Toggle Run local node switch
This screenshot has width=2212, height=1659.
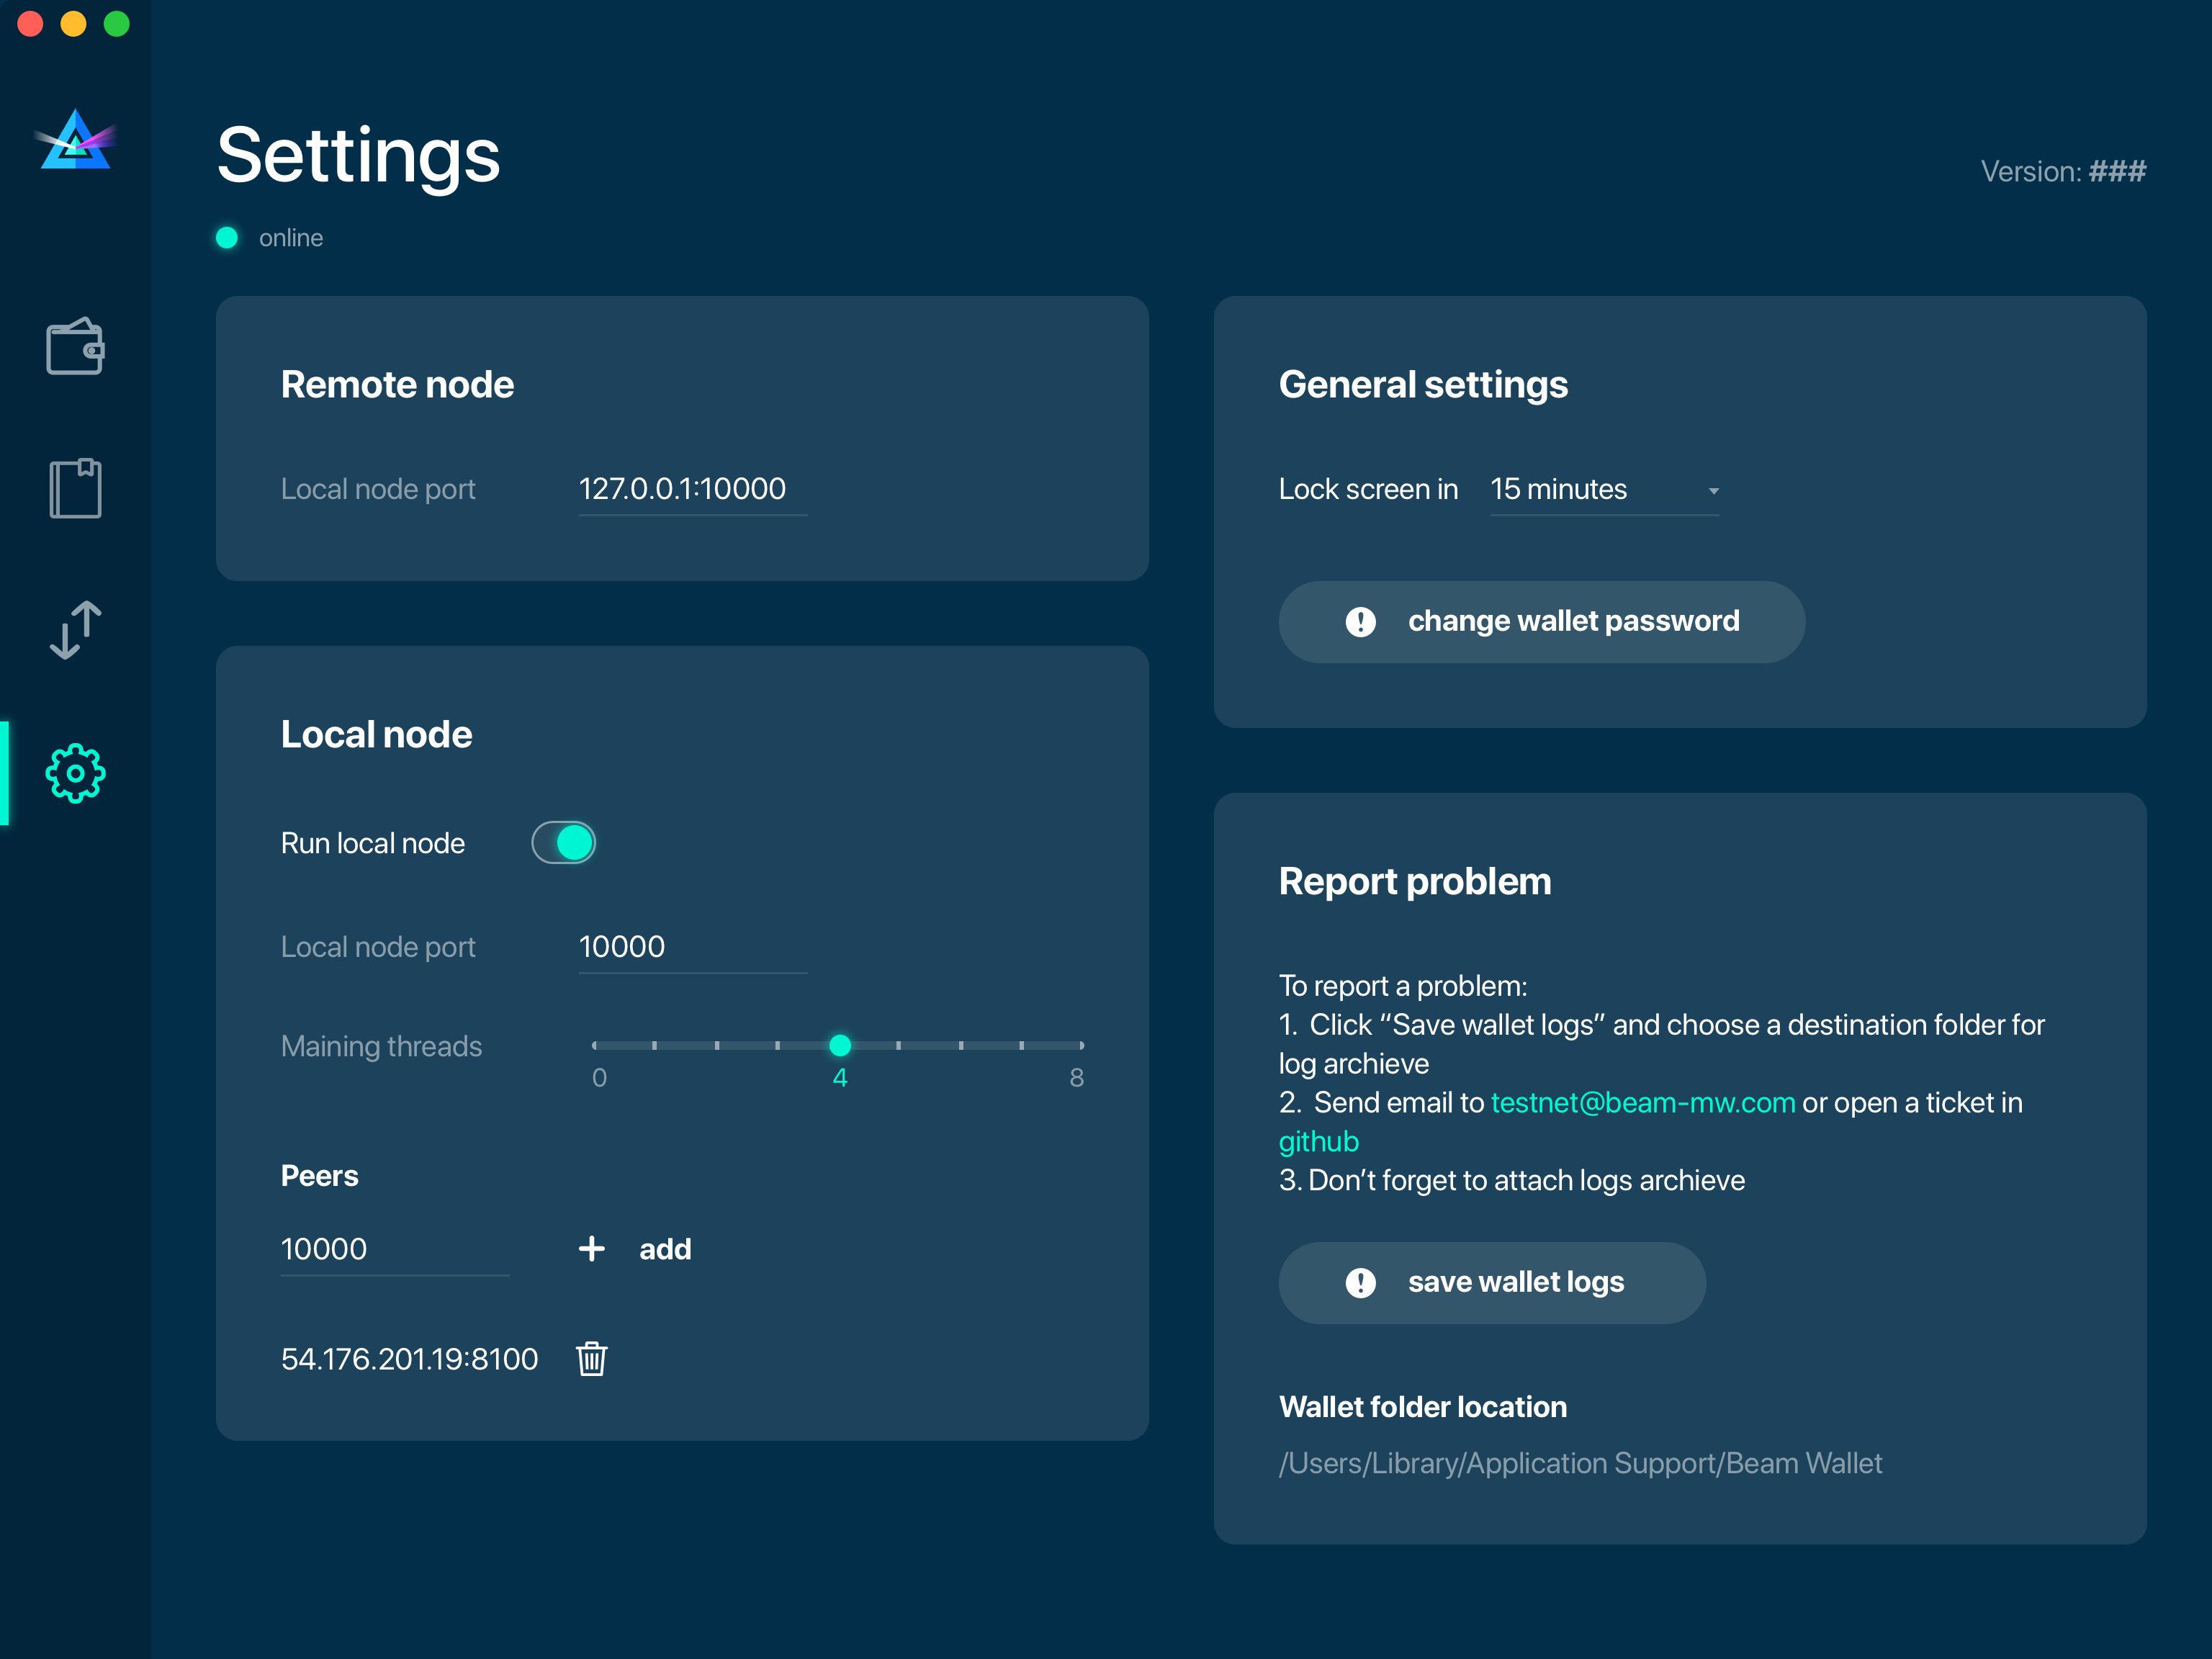click(563, 842)
